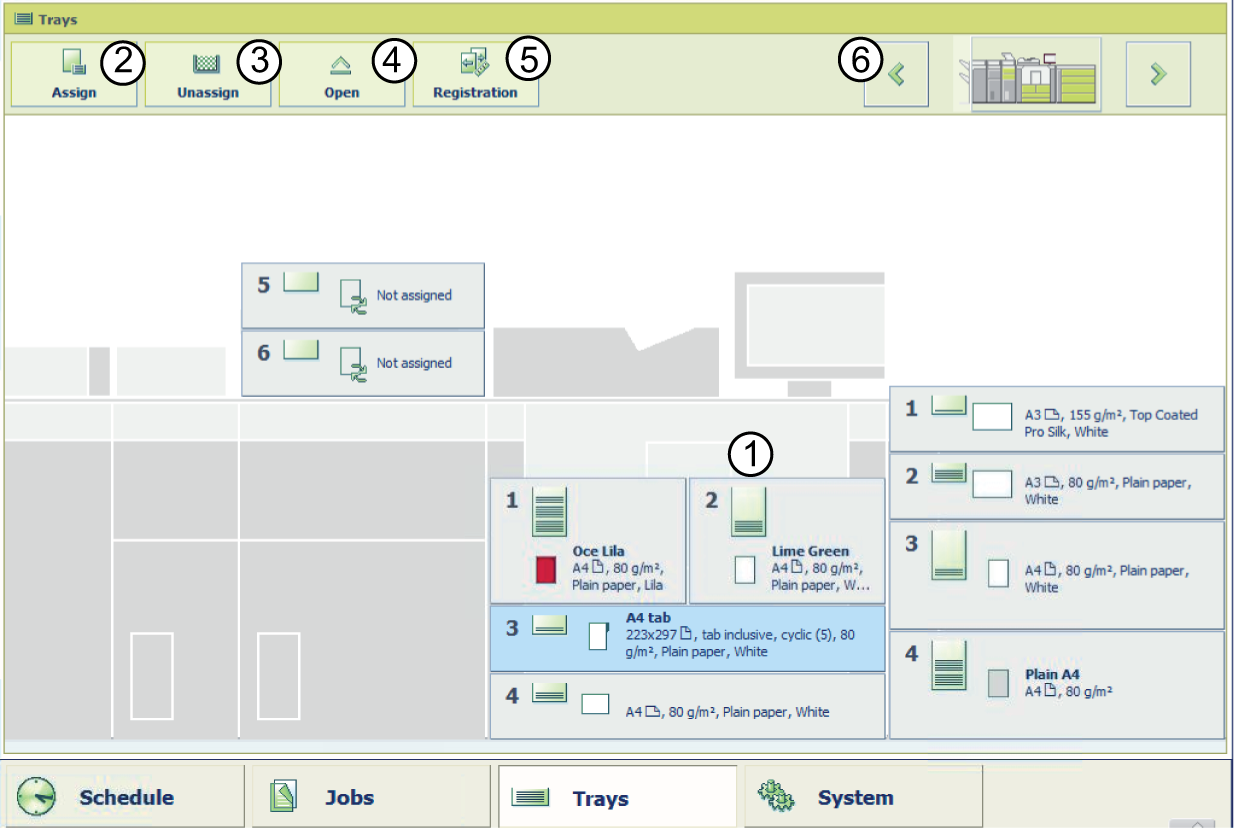Go to previous printer module with left arrow
Screen dimensions: 1234x831
[x=896, y=74]
